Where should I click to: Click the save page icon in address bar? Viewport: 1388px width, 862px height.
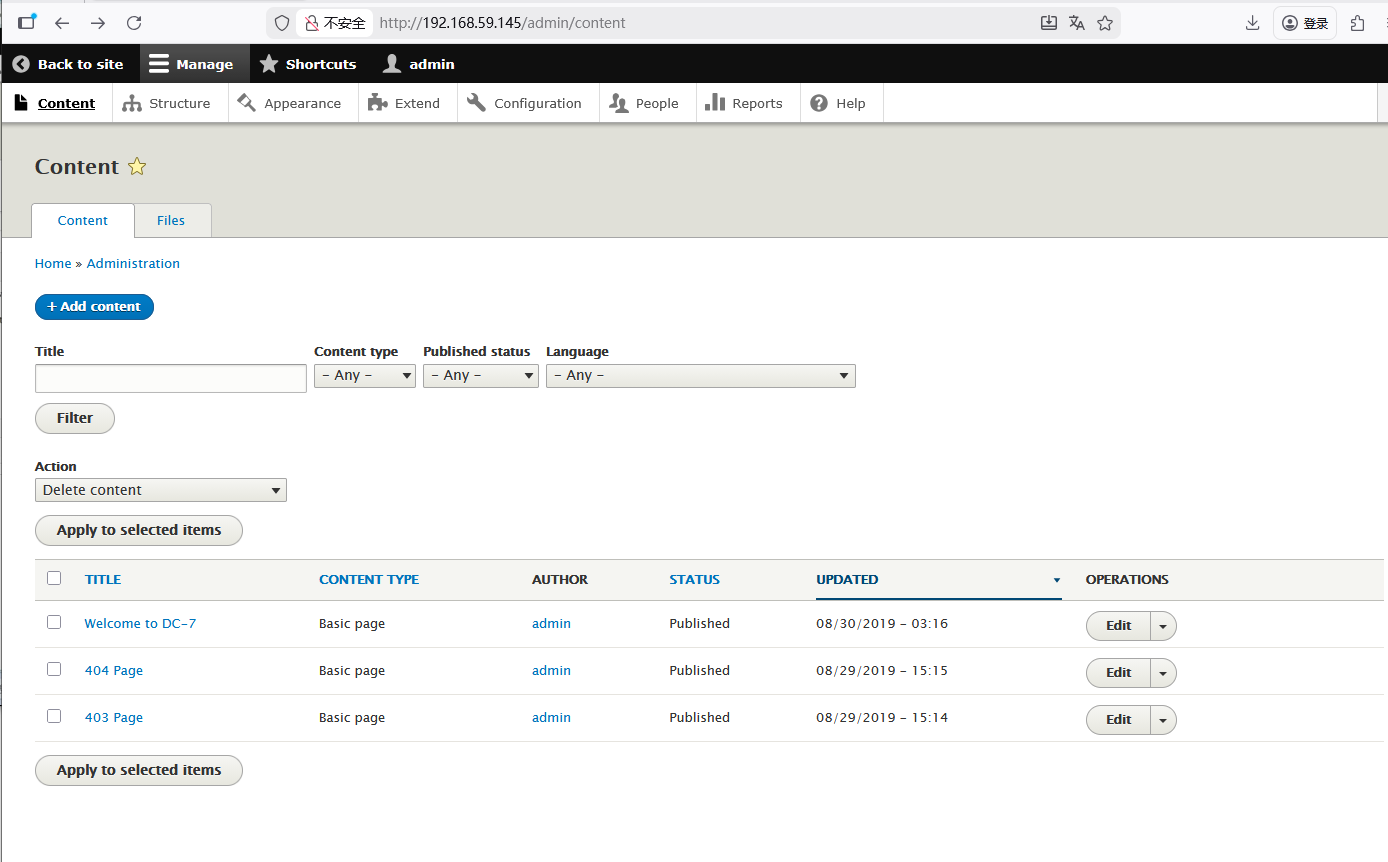click(x=1049, y=23)
